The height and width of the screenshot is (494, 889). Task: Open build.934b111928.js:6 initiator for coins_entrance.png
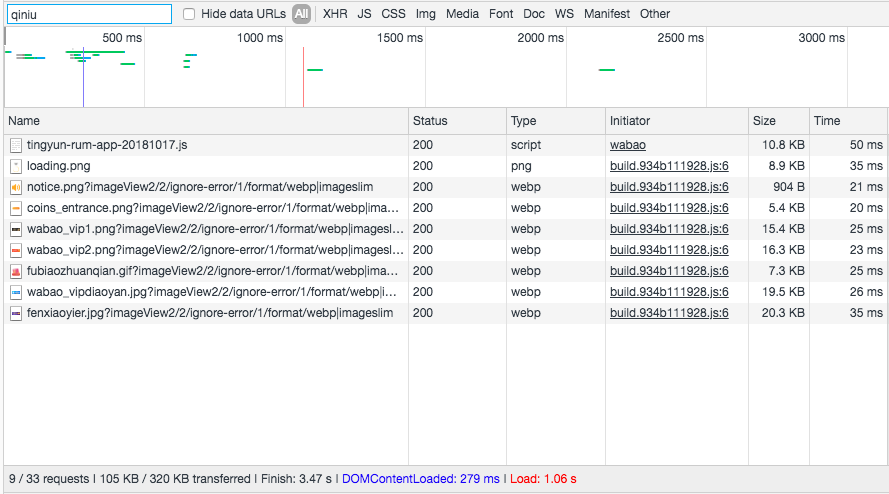669,208
